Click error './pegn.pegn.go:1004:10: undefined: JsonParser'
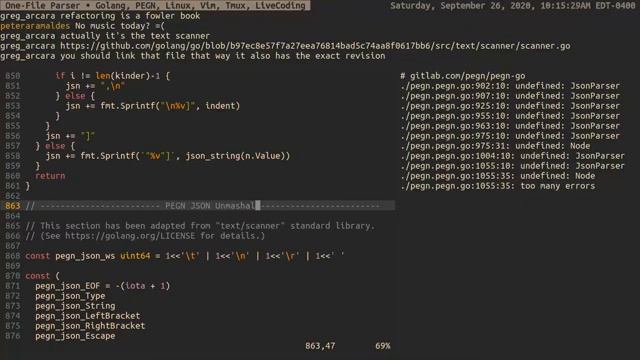Screen dimensions: 640x360 (513, 156)
